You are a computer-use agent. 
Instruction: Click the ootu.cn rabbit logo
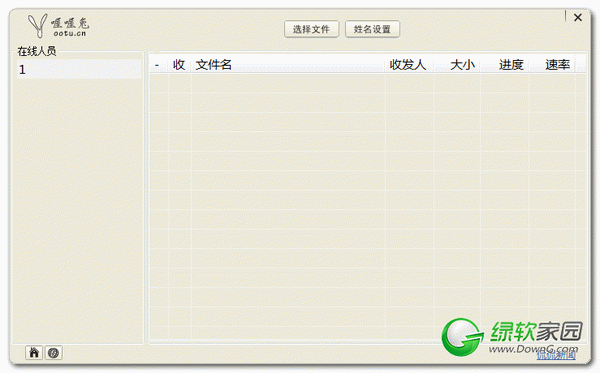[58, 26]
